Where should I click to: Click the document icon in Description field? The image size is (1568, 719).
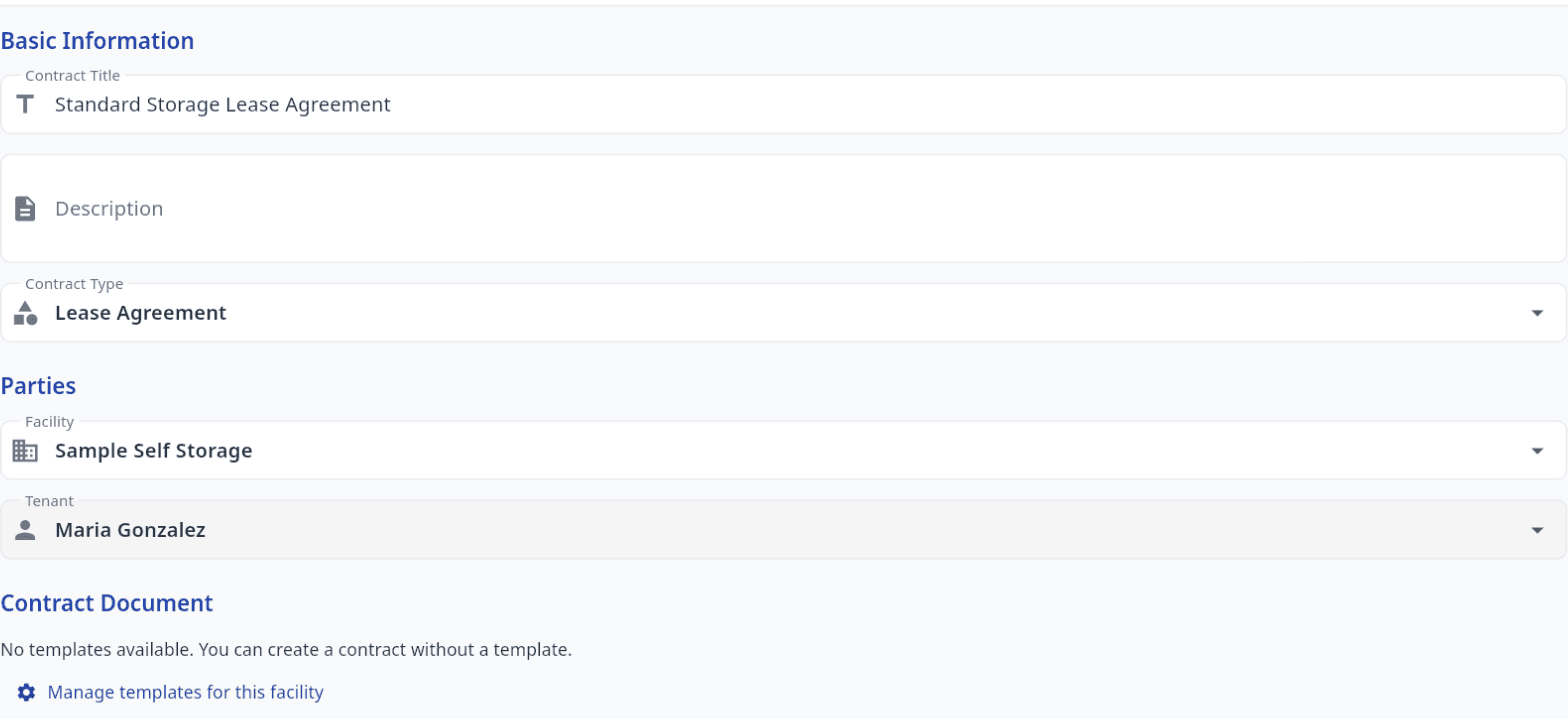(25, 208)
